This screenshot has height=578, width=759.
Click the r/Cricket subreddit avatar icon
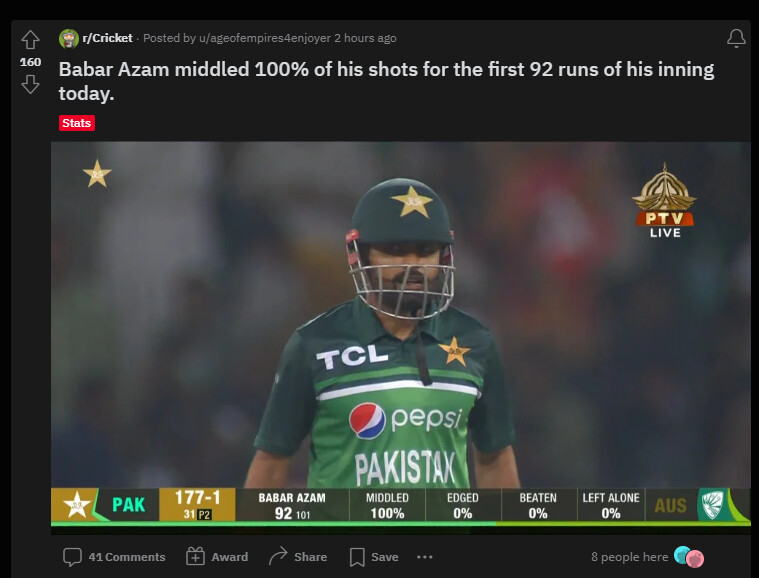tap(69, 38)
